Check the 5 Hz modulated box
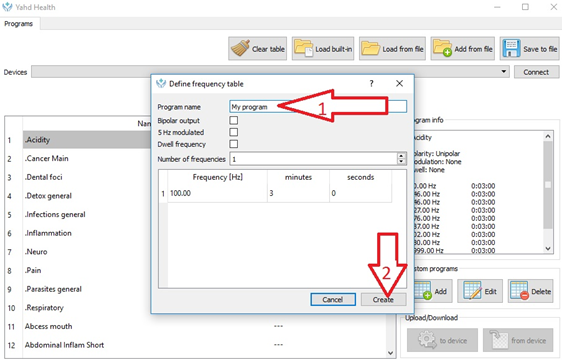The width and height of the screenshot is (562, 360). tap(234, 132)
